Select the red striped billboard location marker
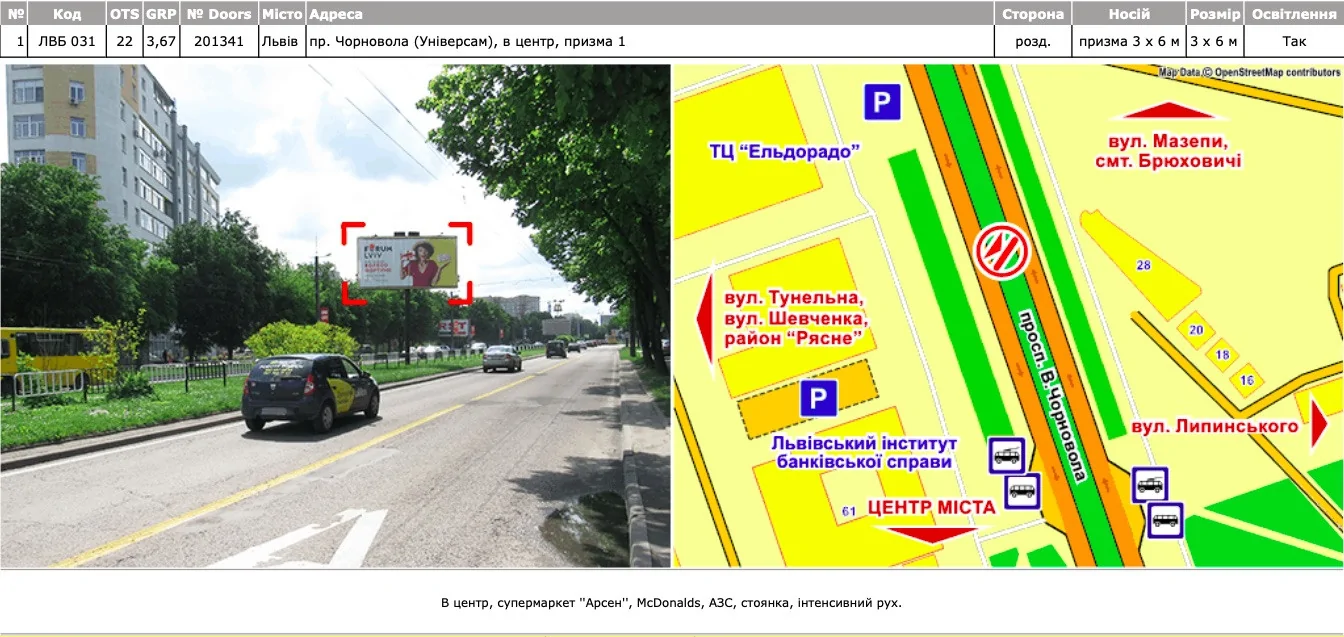 (x=1002, y=251)
